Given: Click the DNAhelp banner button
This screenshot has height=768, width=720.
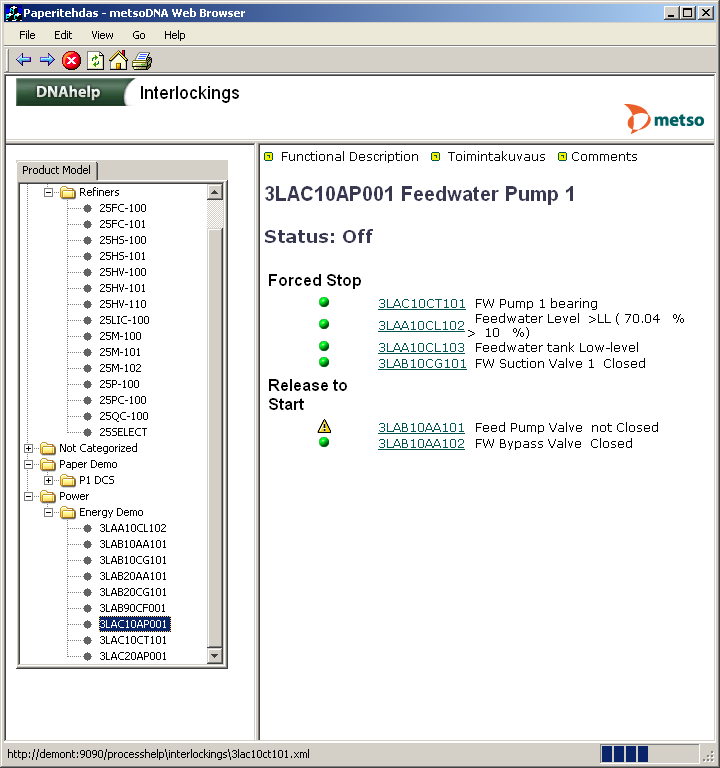Looking at the screenshot, I should click(x=69, y=92).
